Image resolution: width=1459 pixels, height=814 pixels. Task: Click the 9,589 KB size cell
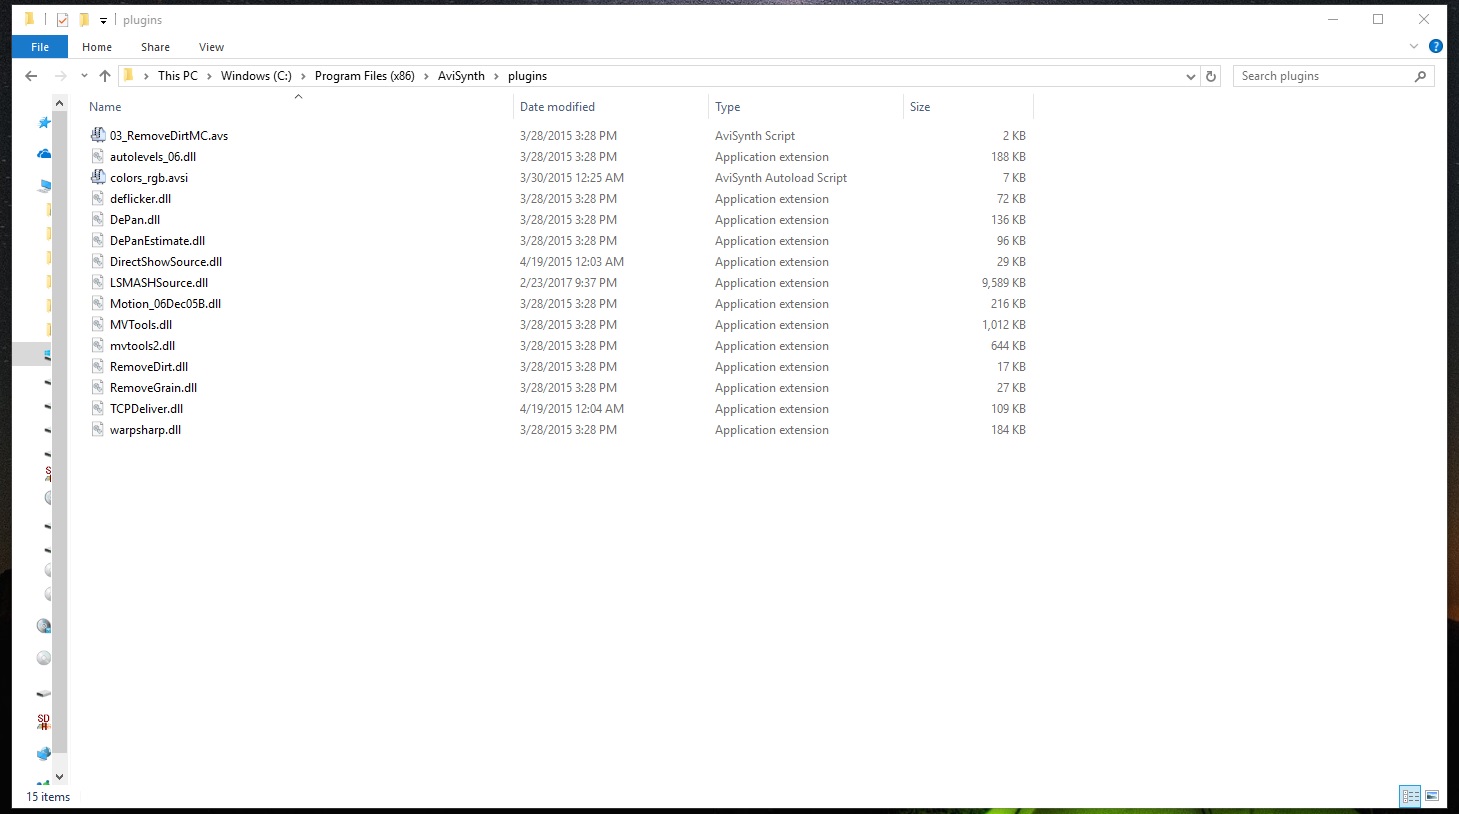[1003, 283]
